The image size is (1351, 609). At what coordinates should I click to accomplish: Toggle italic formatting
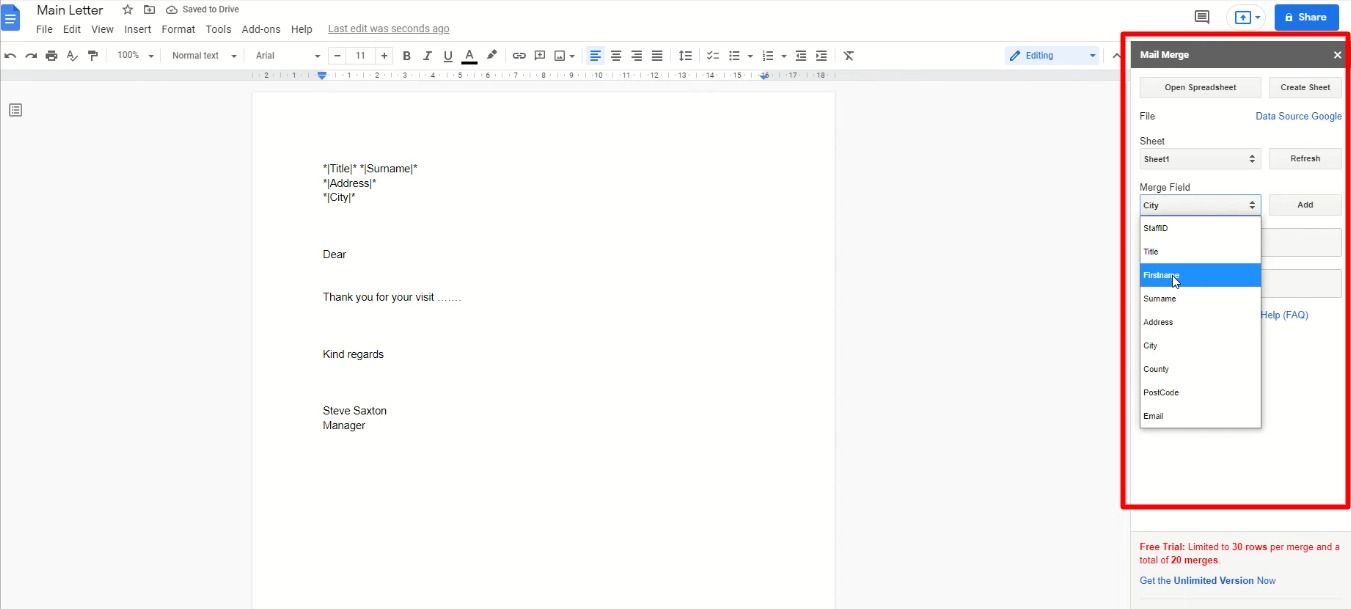427,55
